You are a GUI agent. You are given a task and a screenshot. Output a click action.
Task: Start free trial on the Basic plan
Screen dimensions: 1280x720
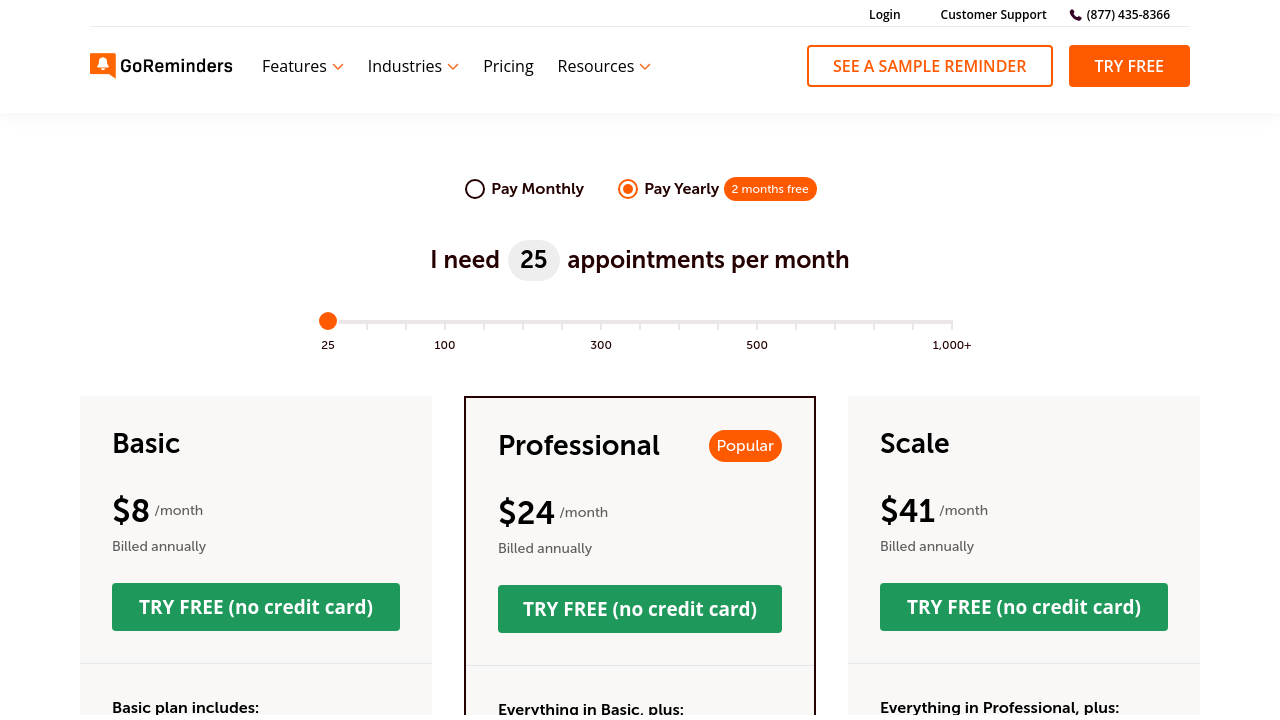pyautogui.click(x=256, y=607)
